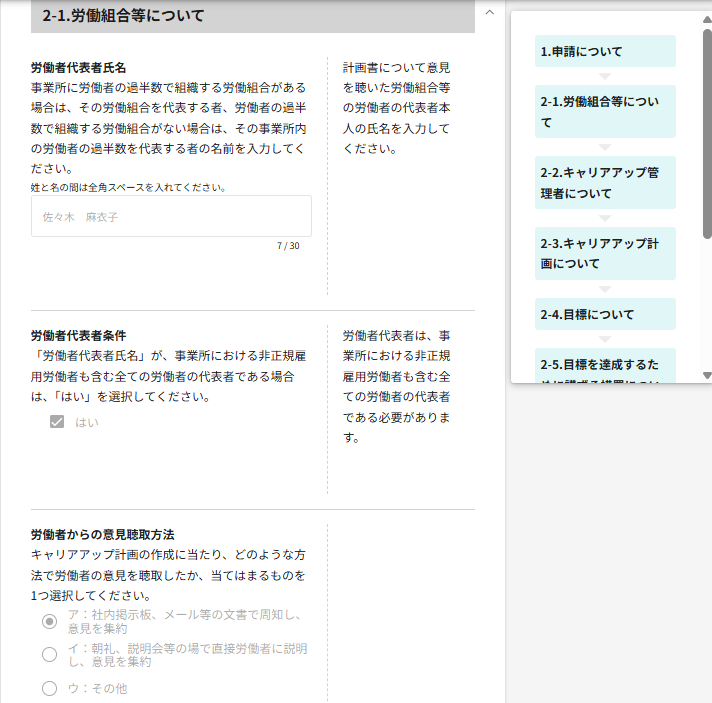Image resolution: width=712 pixels, height=703 pixels.
Task: Go to 1.申請について in navigation
Action: [605, 51]
